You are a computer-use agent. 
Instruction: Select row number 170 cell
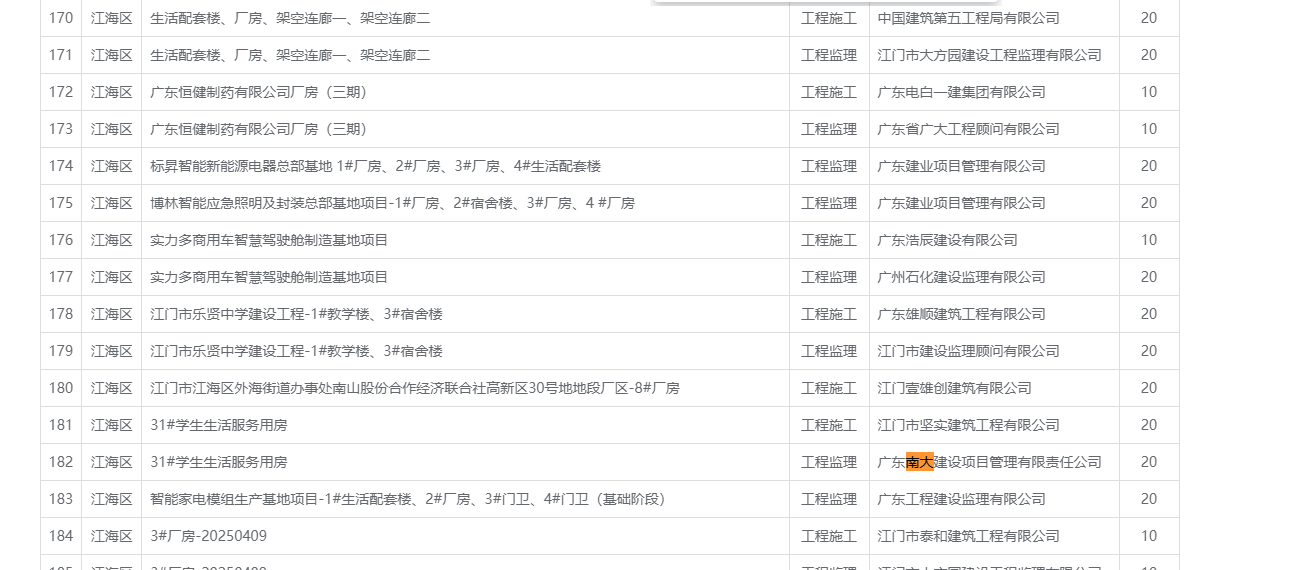(61, 18)
